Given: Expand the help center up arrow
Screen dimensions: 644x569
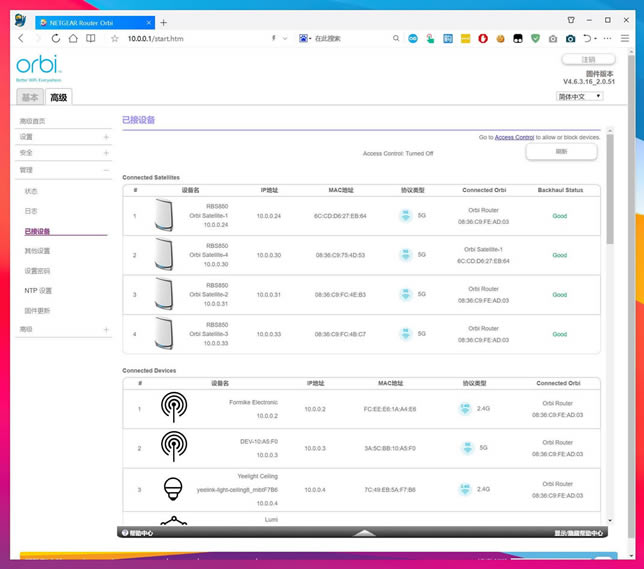Looking at the screenshot, I should (x=364, y=533).
